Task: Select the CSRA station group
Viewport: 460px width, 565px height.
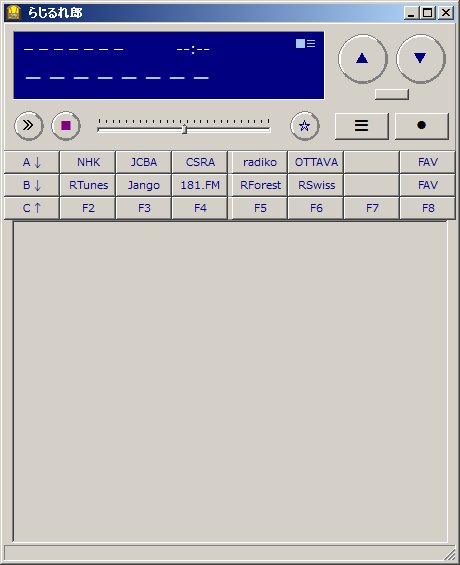Action: (x=200, y=162)
